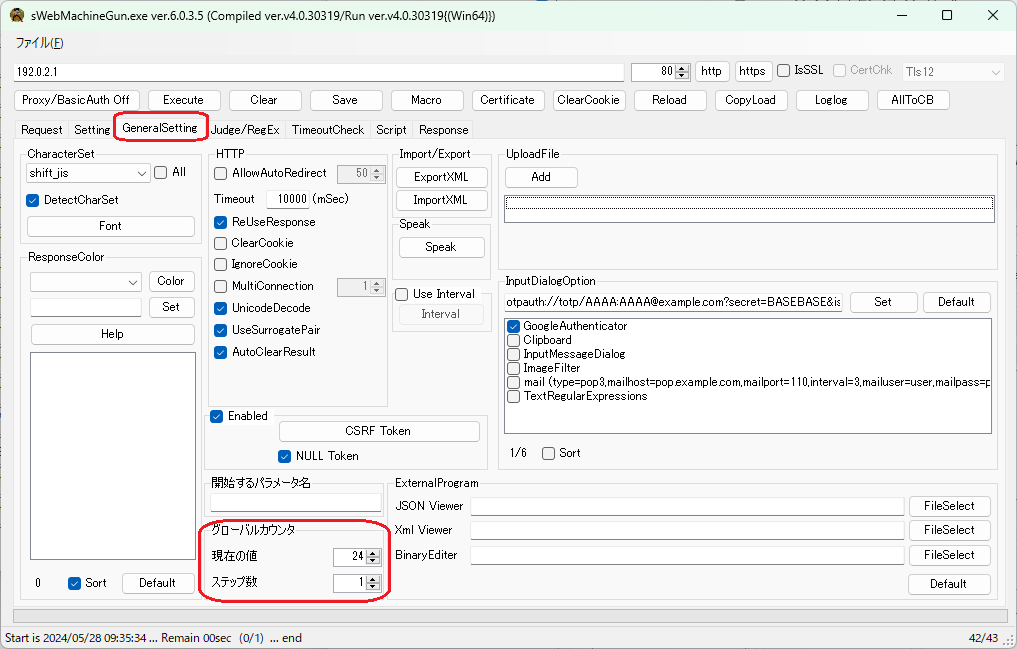Toggle the Sort checkbox under ResponseColor list
The height and width of the screenshot is (649, 1017).
coord(75,584)
